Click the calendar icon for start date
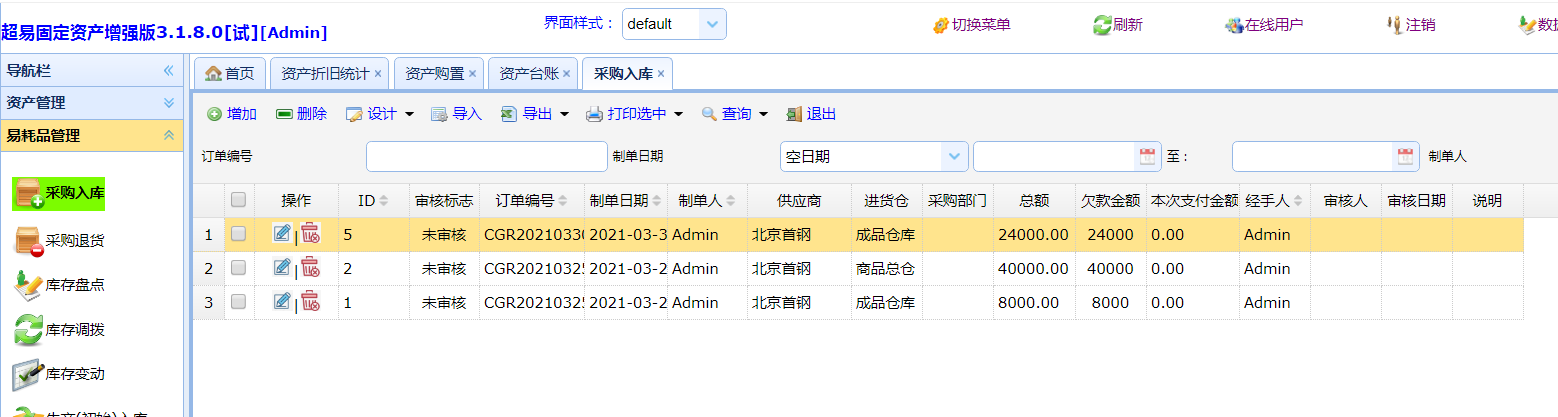Image resolution: width=1558 pixels, height=417 pixels. (x=1146, y=156)
